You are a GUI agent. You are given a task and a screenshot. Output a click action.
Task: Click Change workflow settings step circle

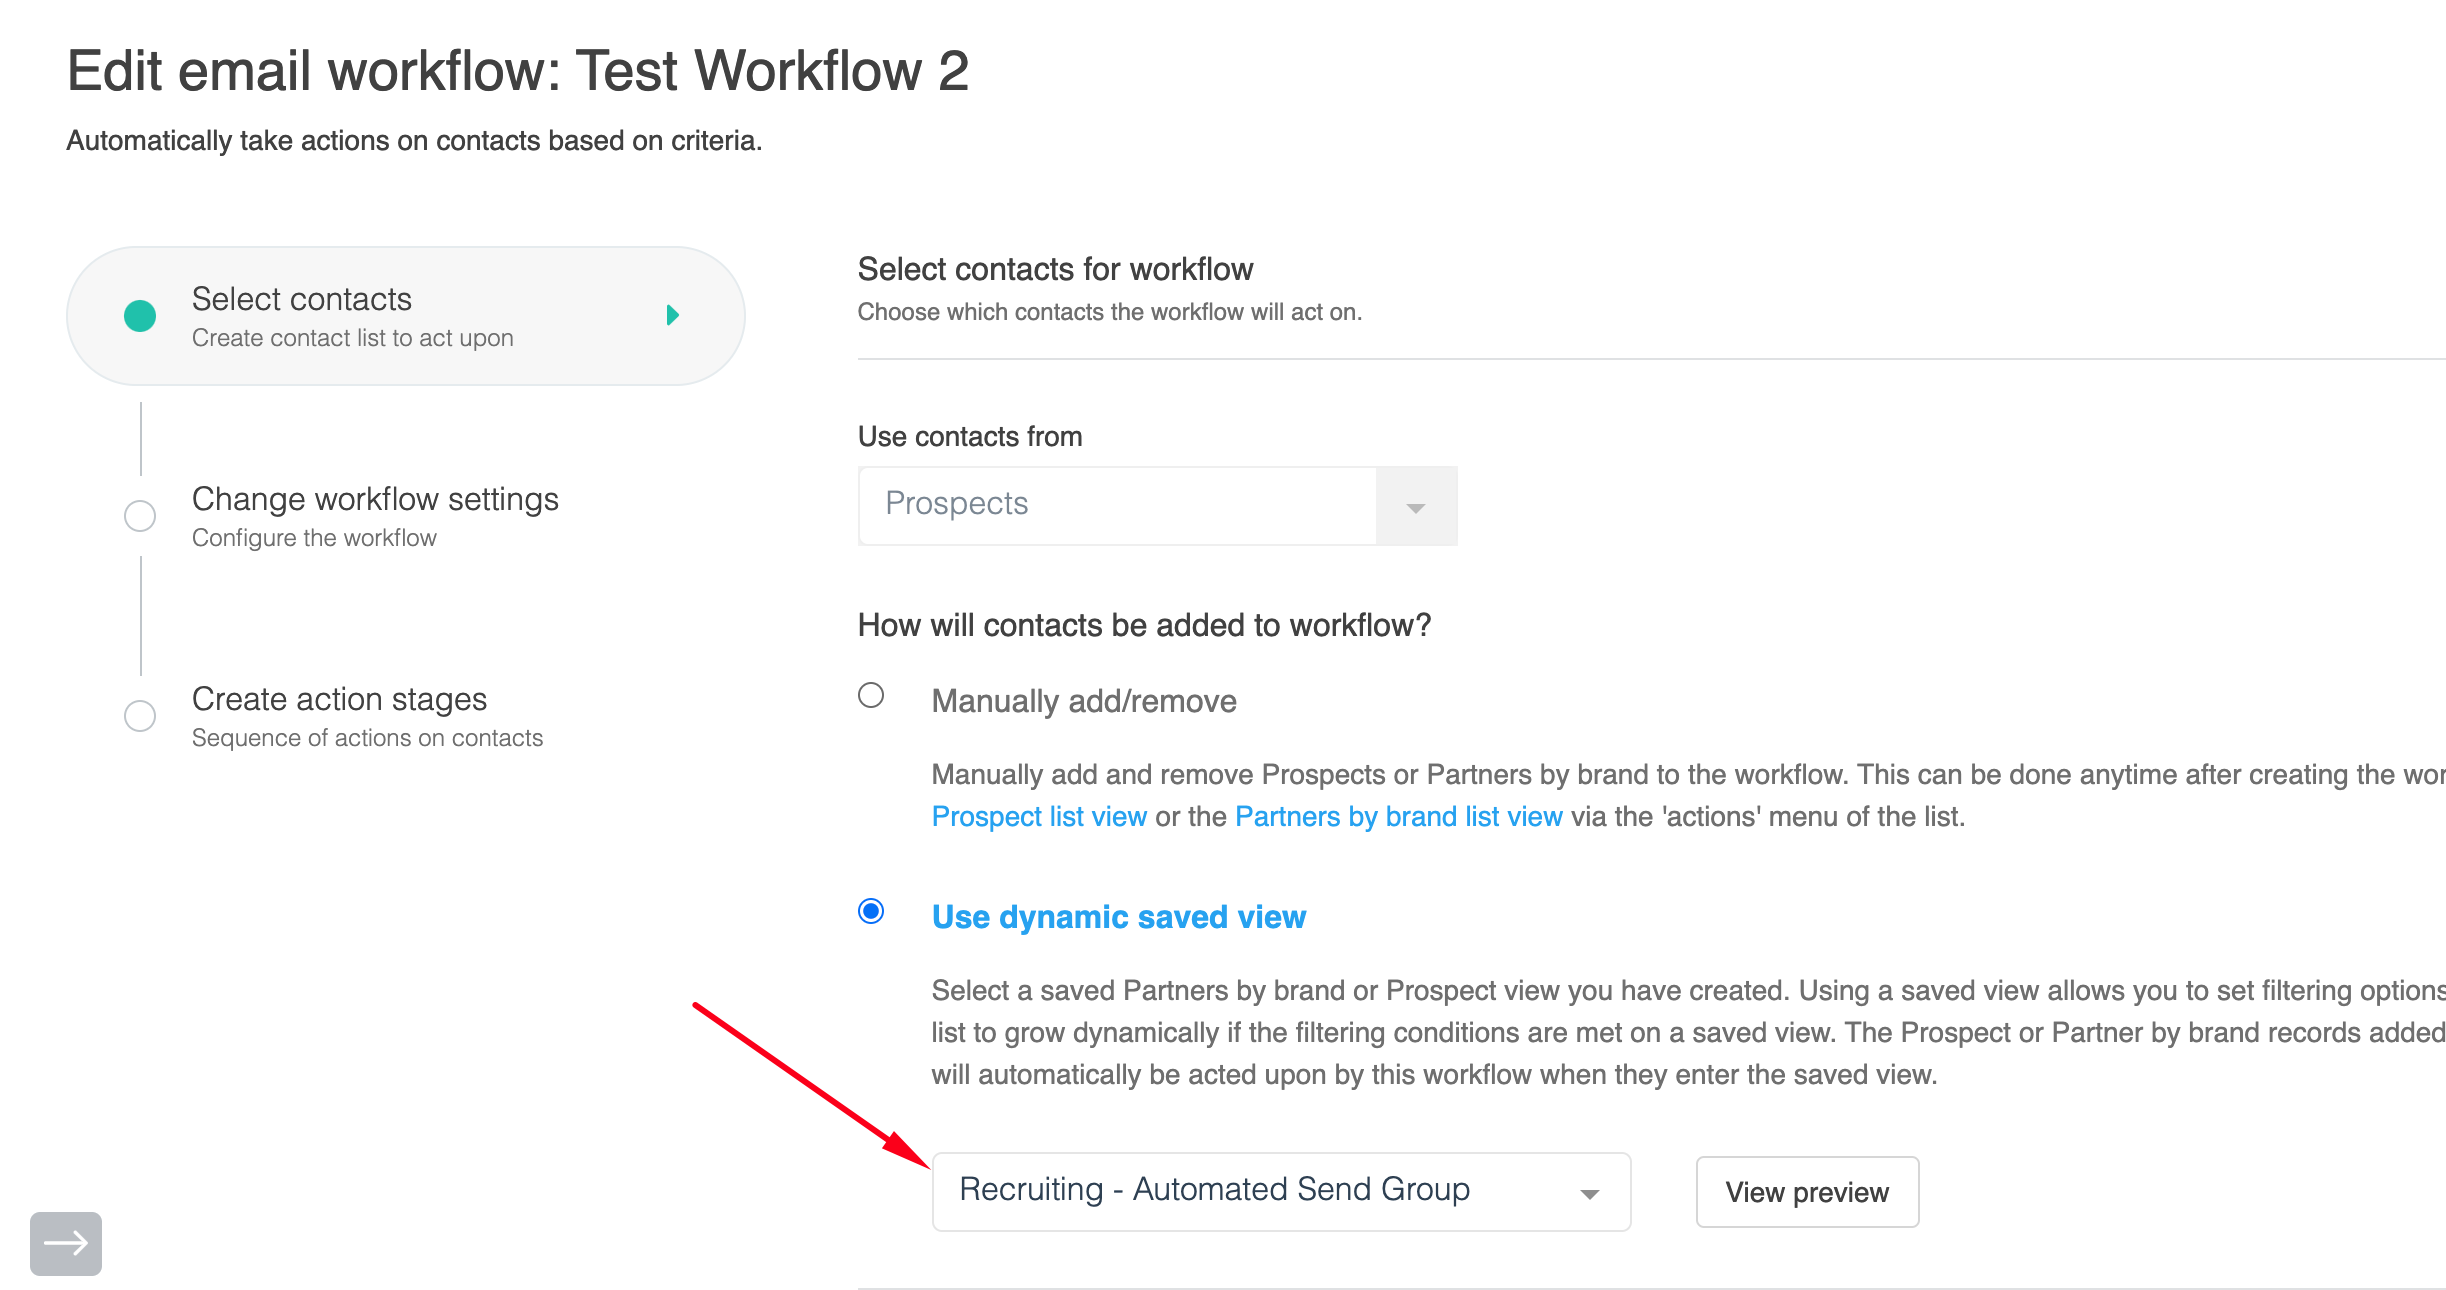click(140, 516)
